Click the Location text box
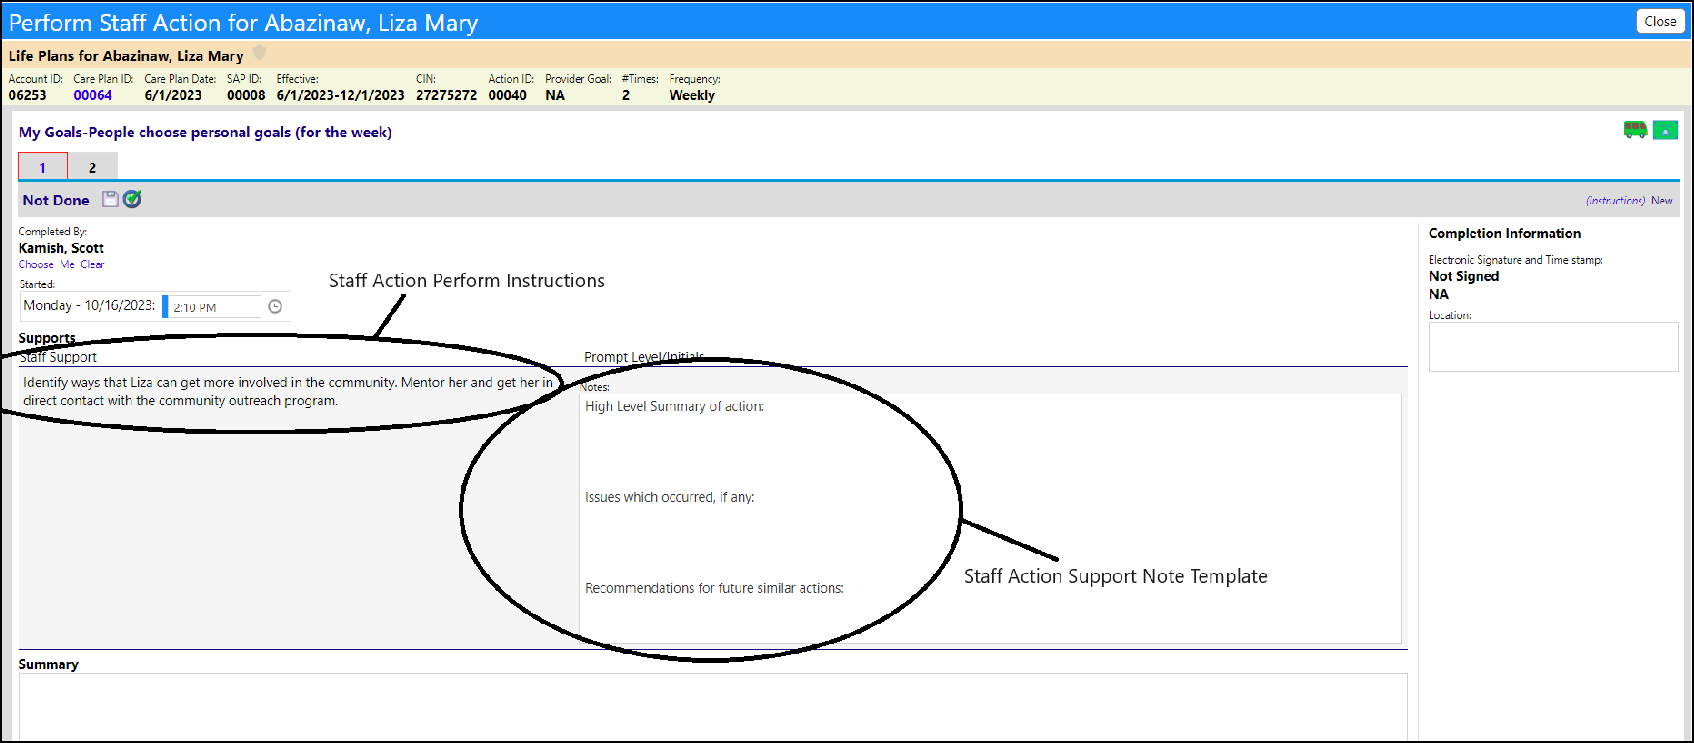Screen dimensions: 1694x743 click(x=1553, y=347)
